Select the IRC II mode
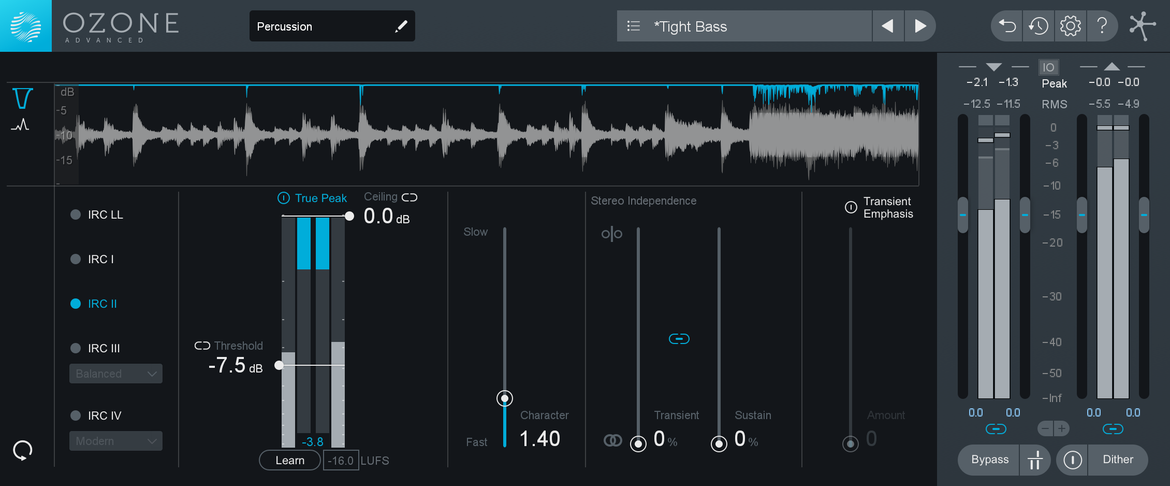 pos(93,304)
